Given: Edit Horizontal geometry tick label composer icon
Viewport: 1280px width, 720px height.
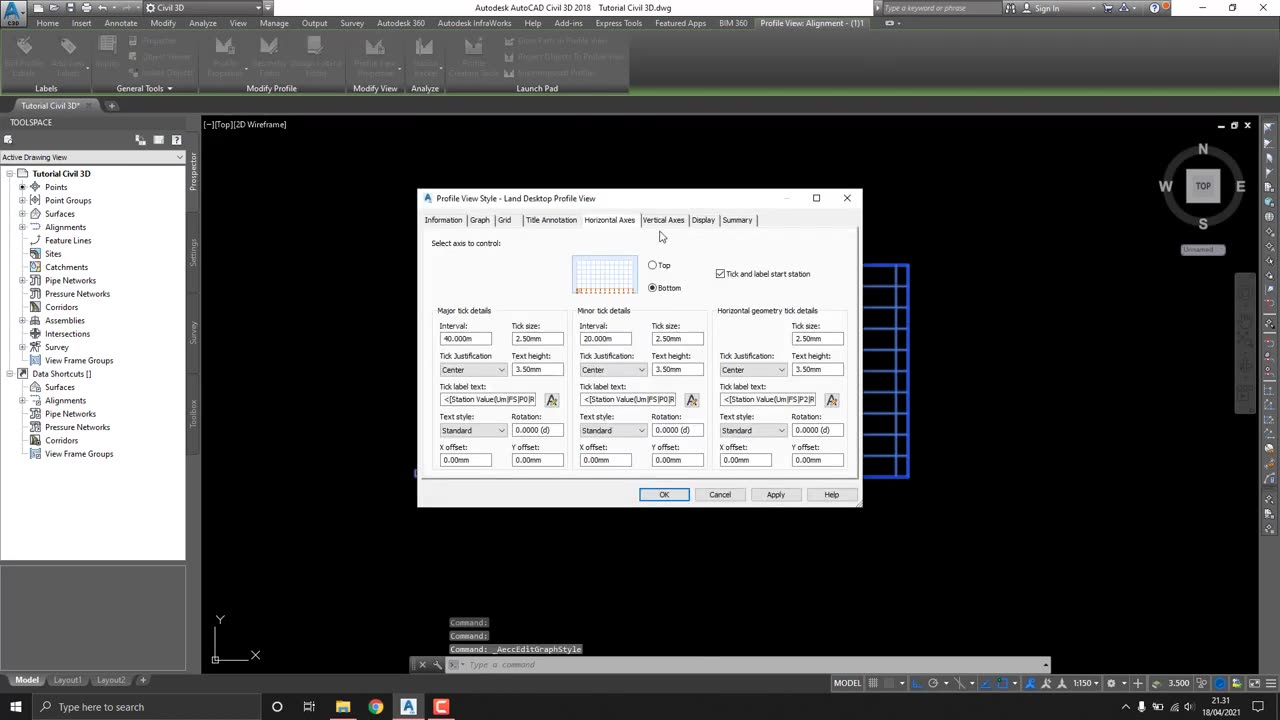Looking at the screenshot, I should tap(832, 400).
